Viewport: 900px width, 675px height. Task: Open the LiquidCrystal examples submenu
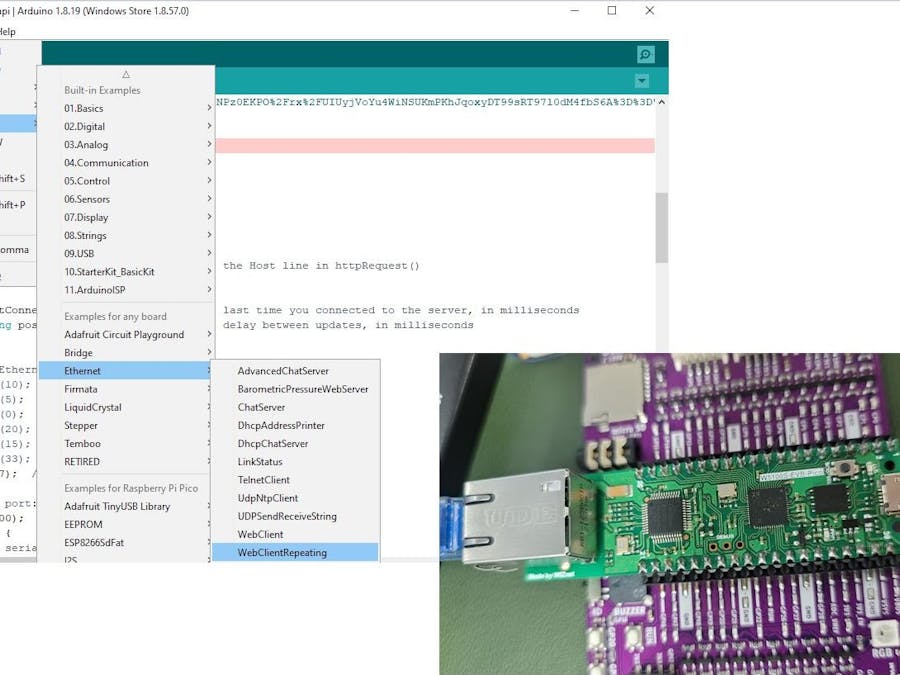[x=126, y=407]
